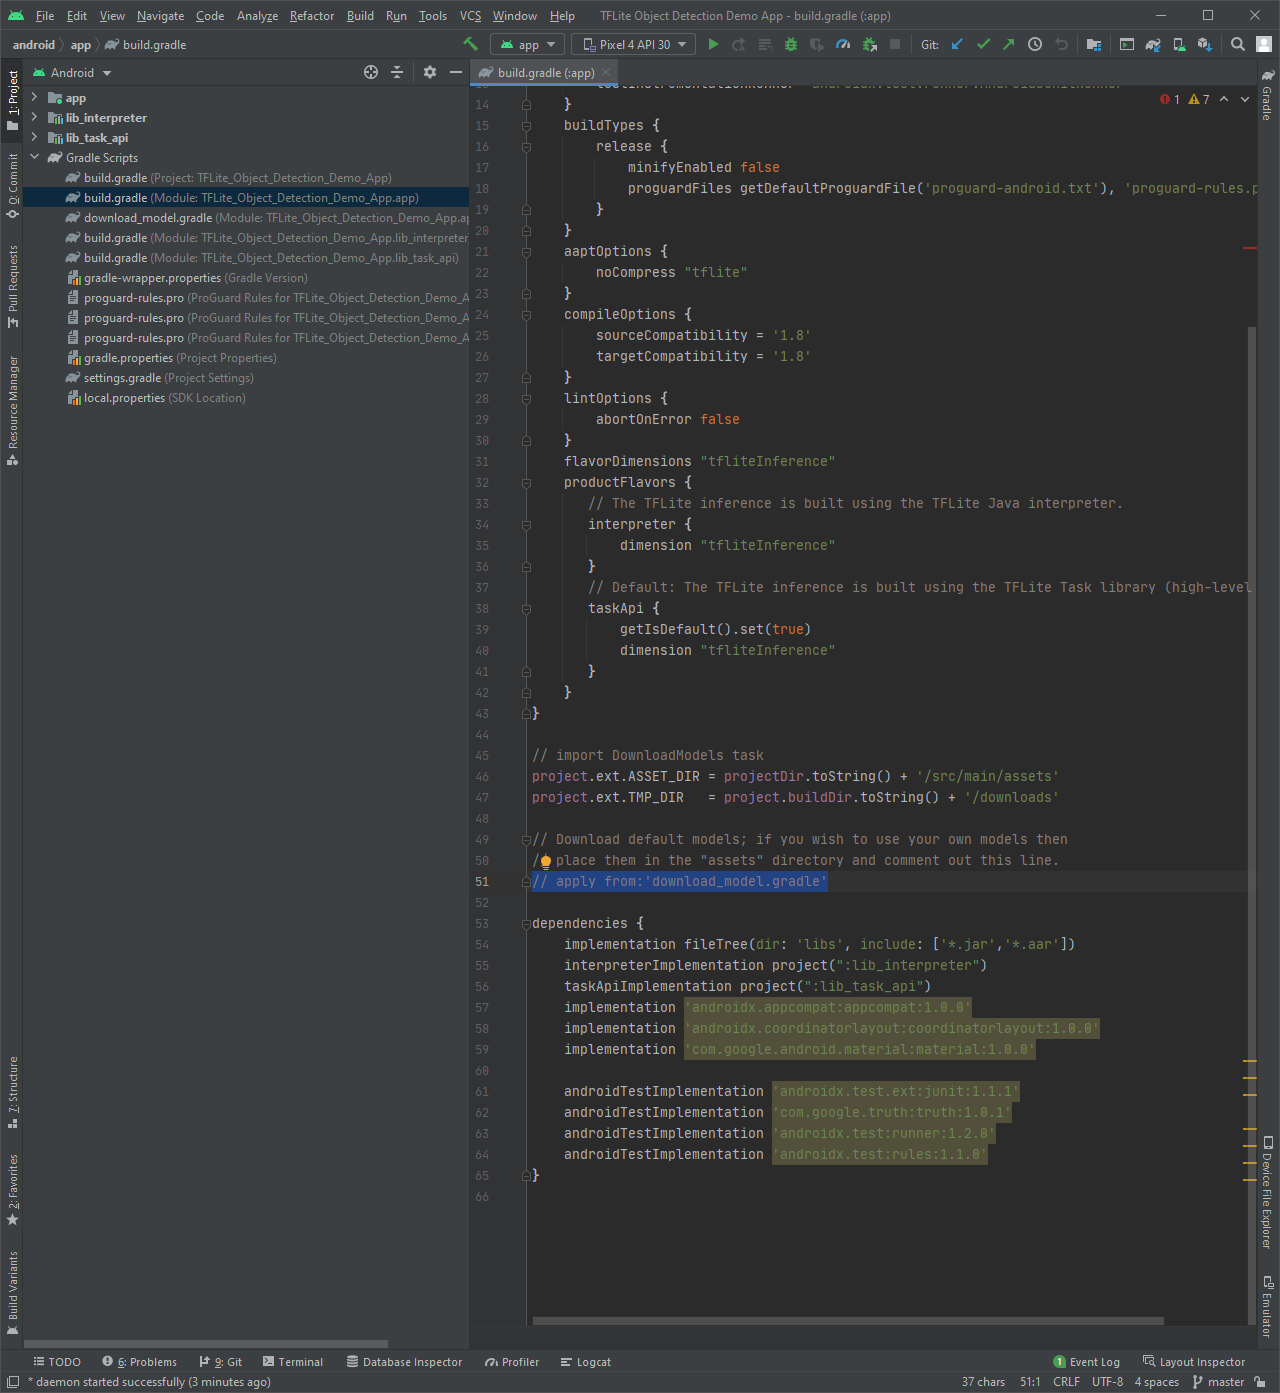Run the app with green play button
The image size is (1280, 1393).
coord(713,44)
